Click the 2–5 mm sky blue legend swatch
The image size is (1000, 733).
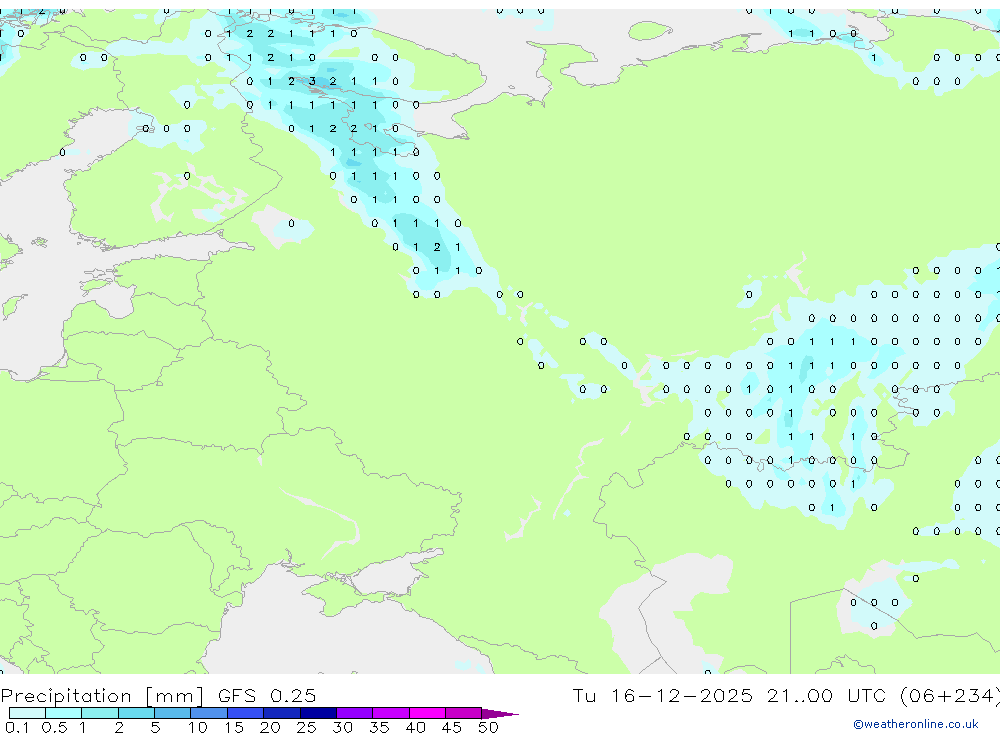(x=136, y=713)
